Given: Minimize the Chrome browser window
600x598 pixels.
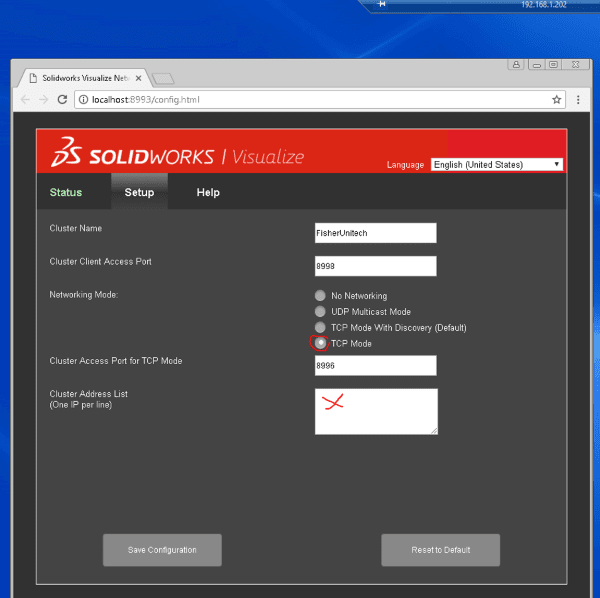Looking at the screenshot, I should [537, 65].
